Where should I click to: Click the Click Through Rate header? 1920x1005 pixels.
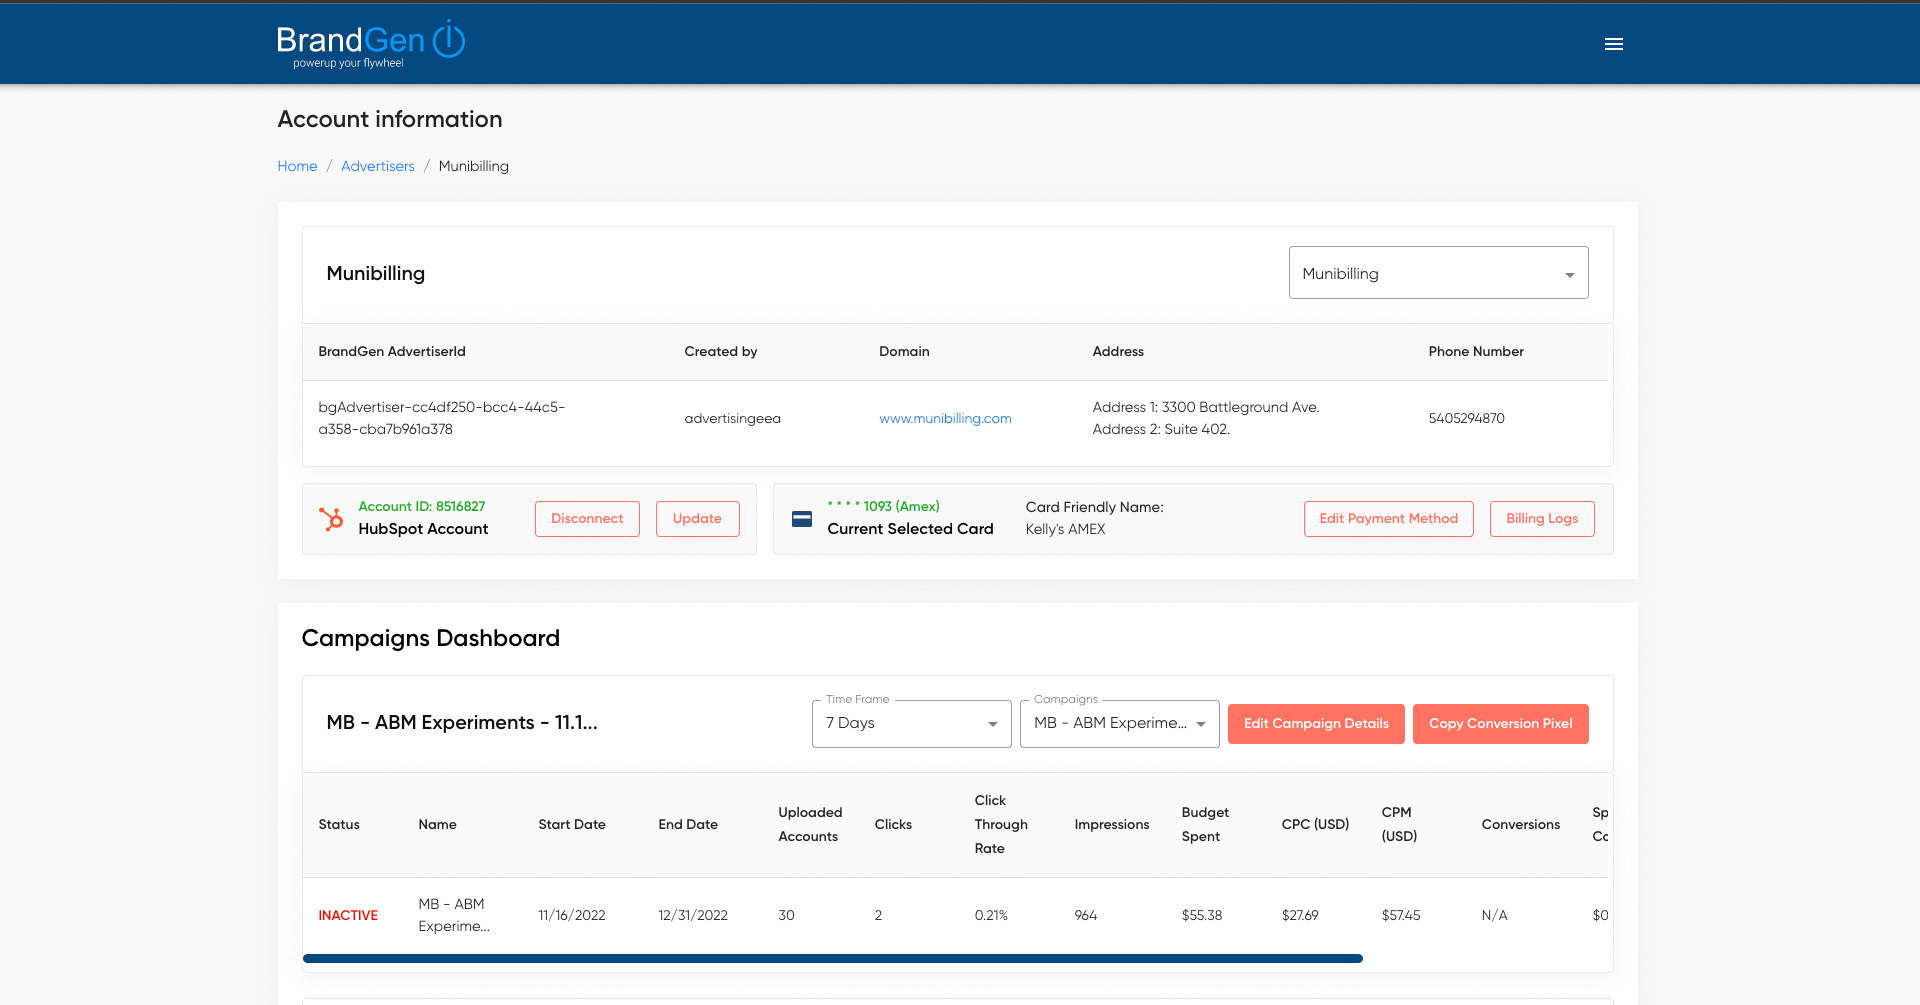[1001, 824]
